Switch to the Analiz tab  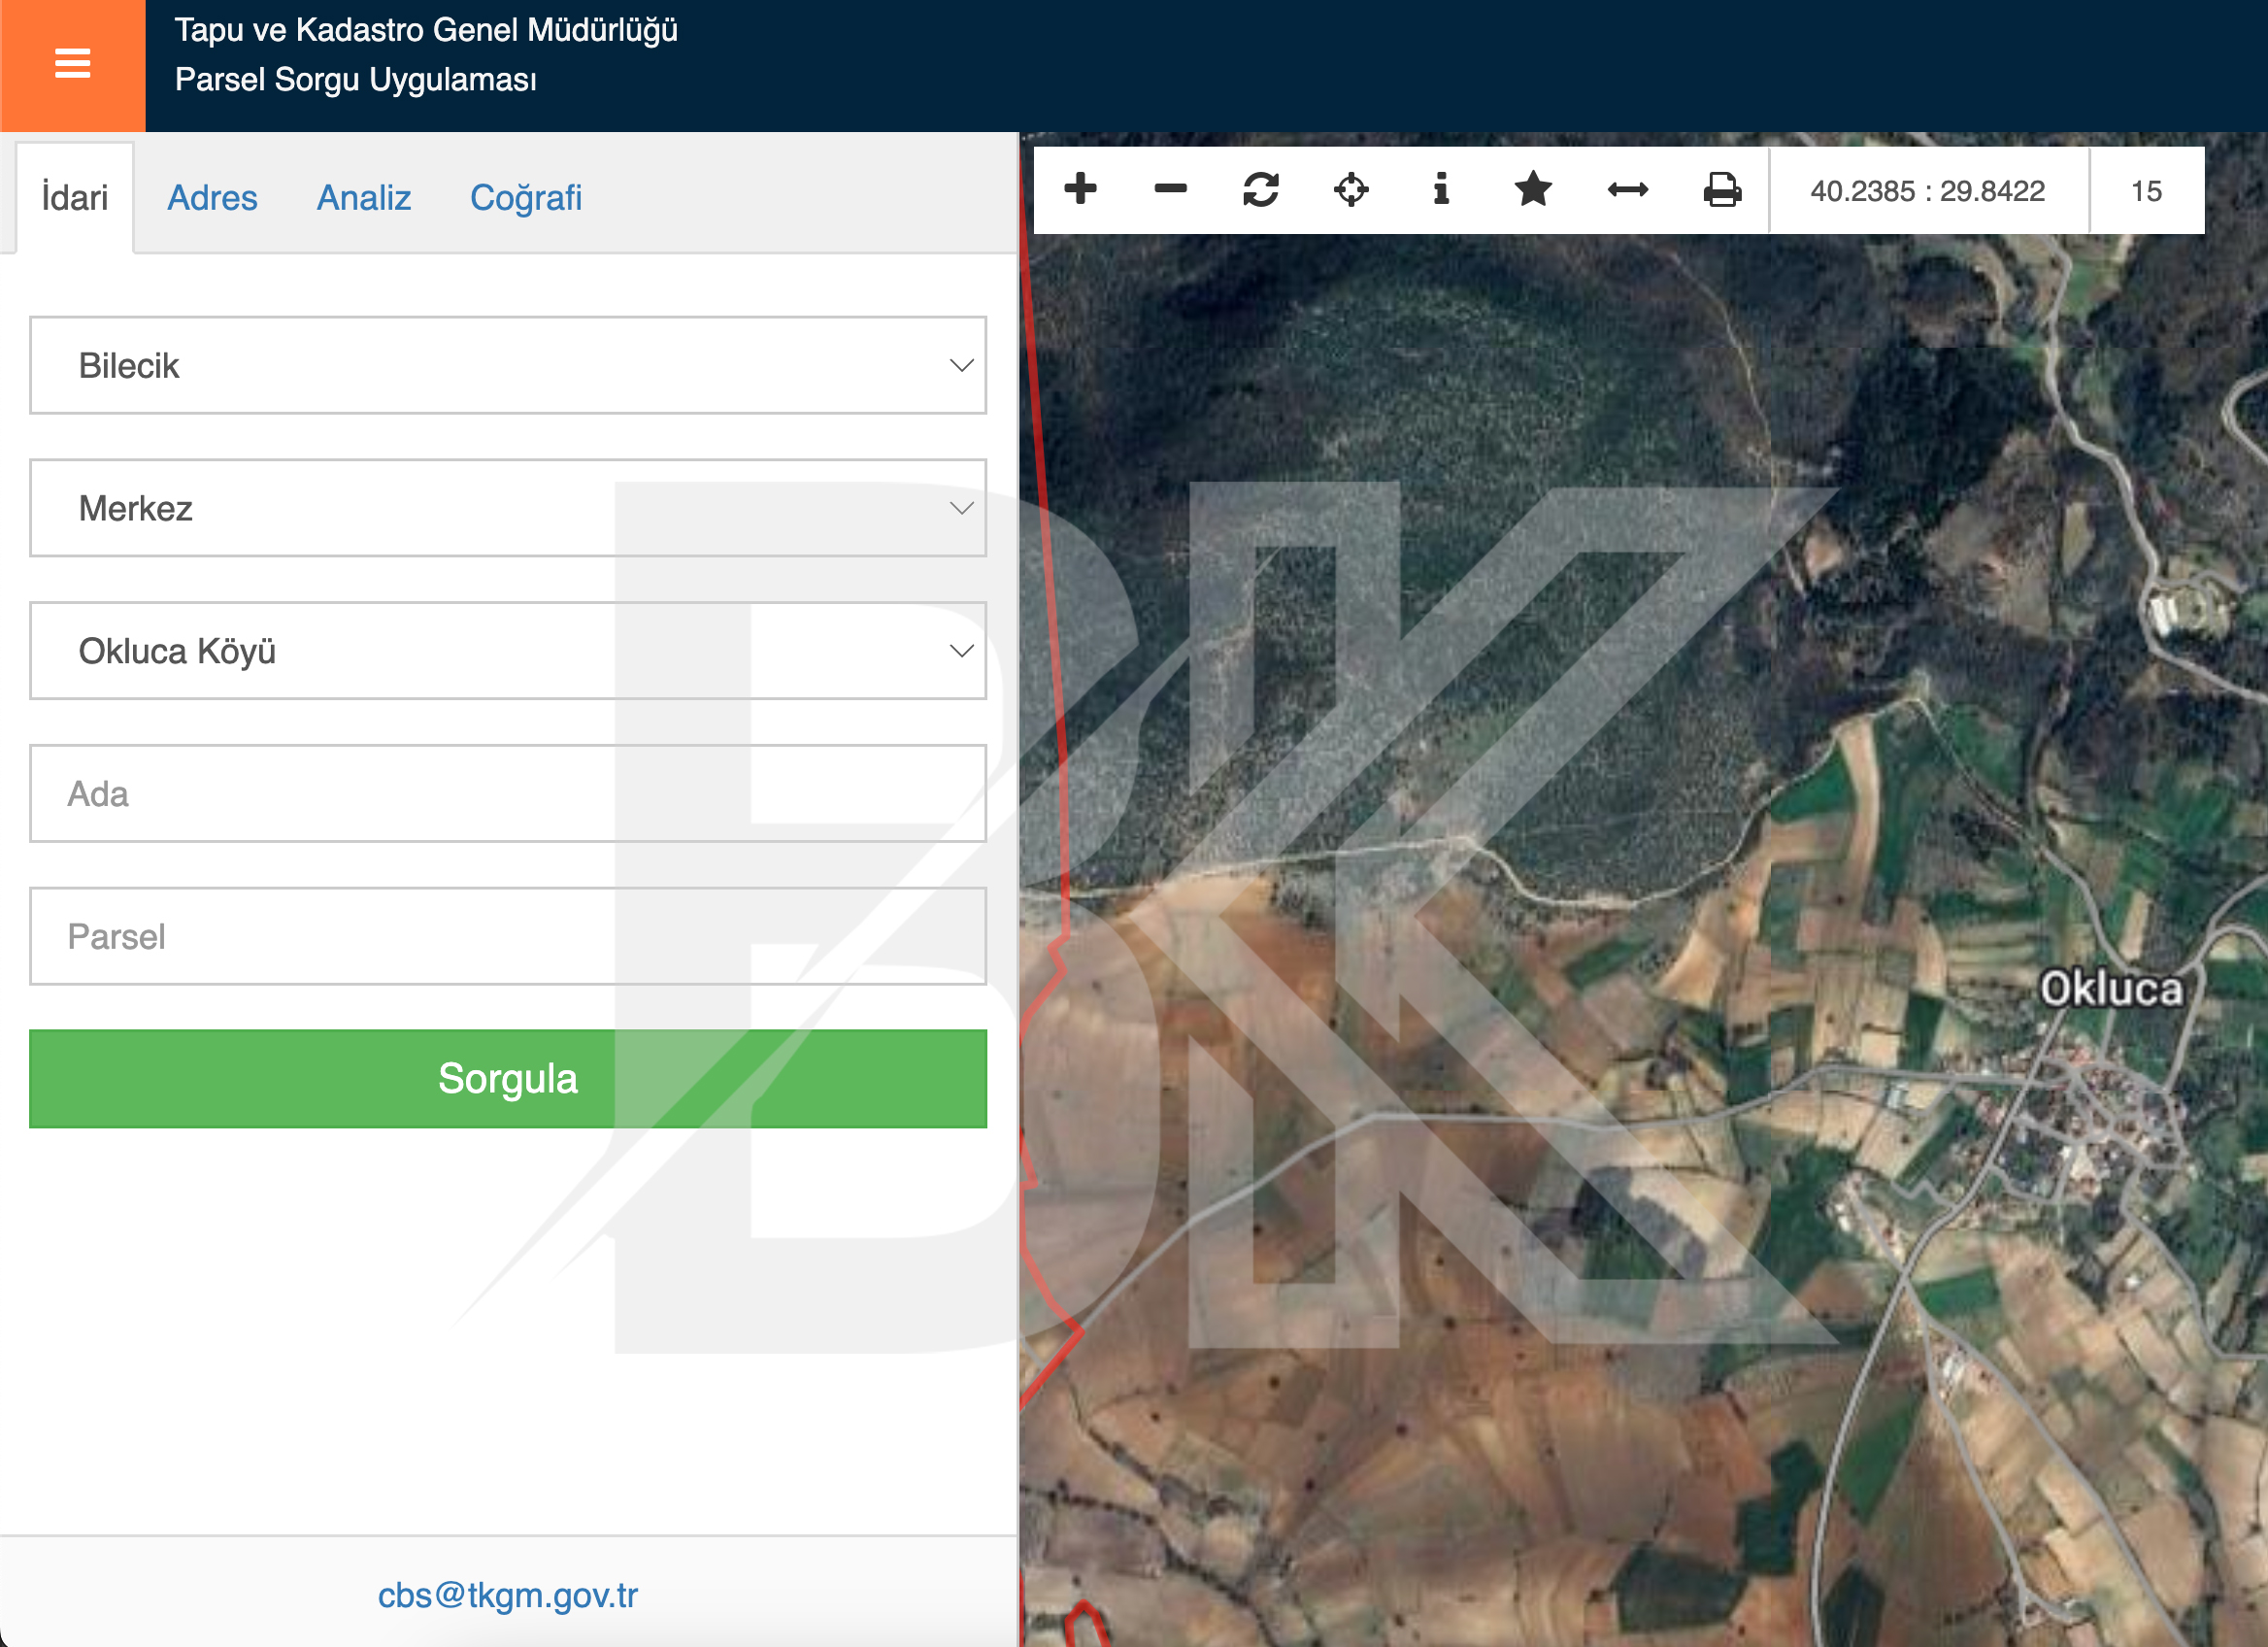364,198
